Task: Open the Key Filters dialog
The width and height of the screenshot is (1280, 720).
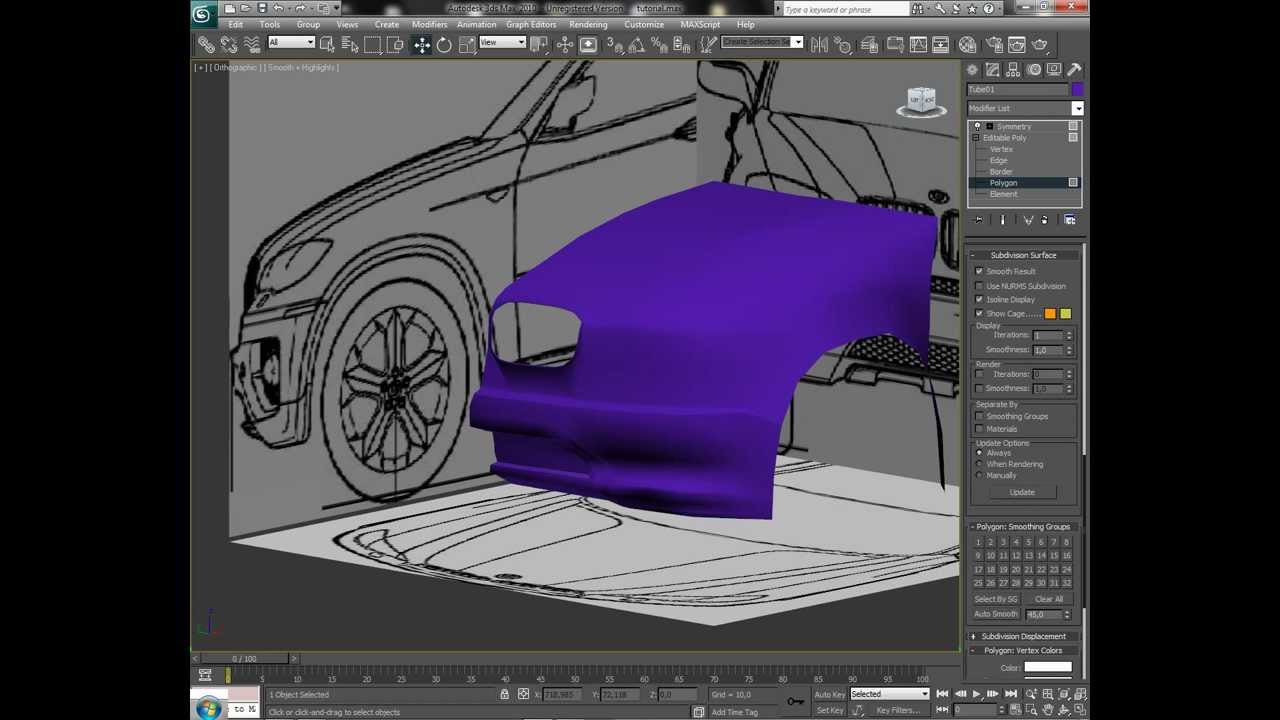Action: 898,710
